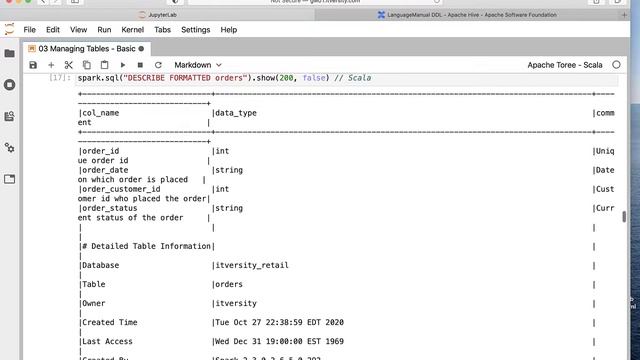
Task: Click the order_customer_id column name
Action: [x=121, y=189]
